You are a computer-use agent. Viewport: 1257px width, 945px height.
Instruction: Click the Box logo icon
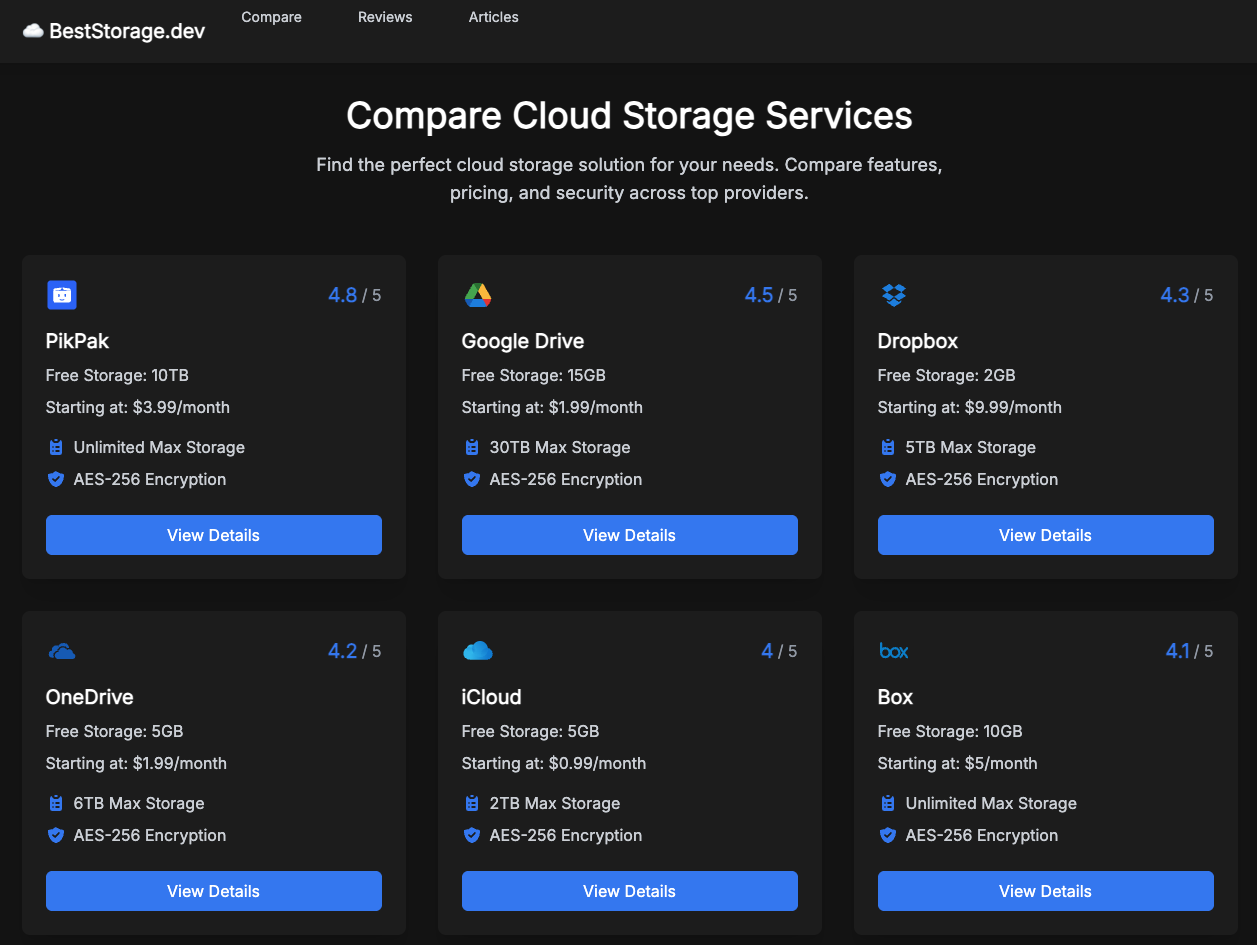894,651
